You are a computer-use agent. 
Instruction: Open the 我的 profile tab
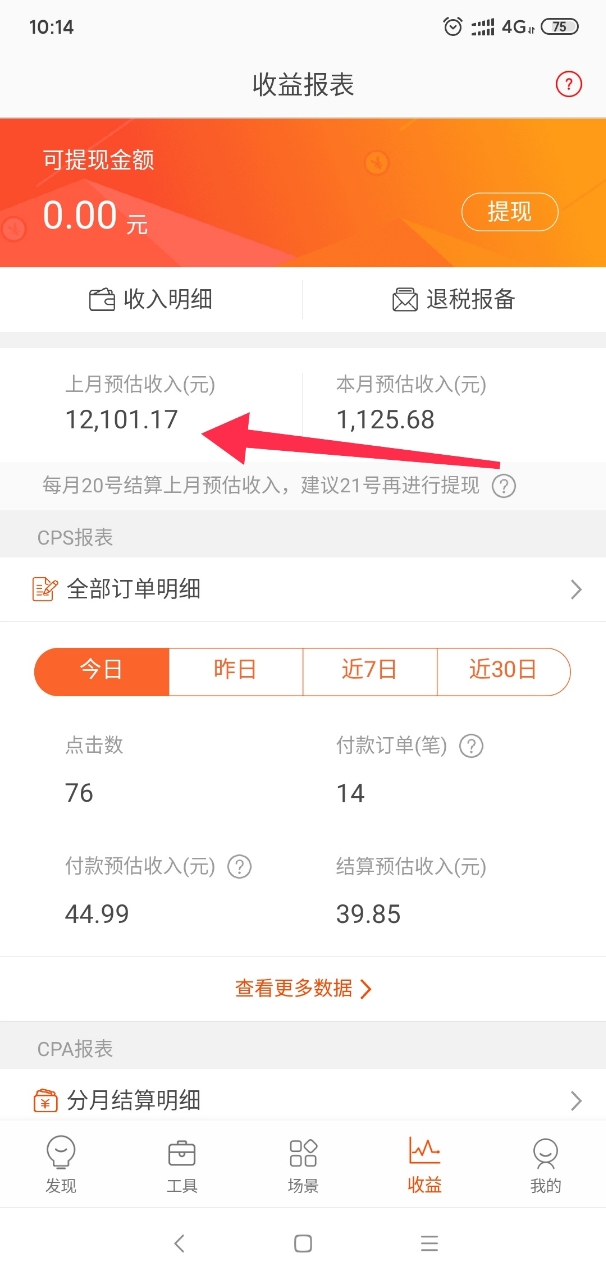click(x=545, y=1165)
